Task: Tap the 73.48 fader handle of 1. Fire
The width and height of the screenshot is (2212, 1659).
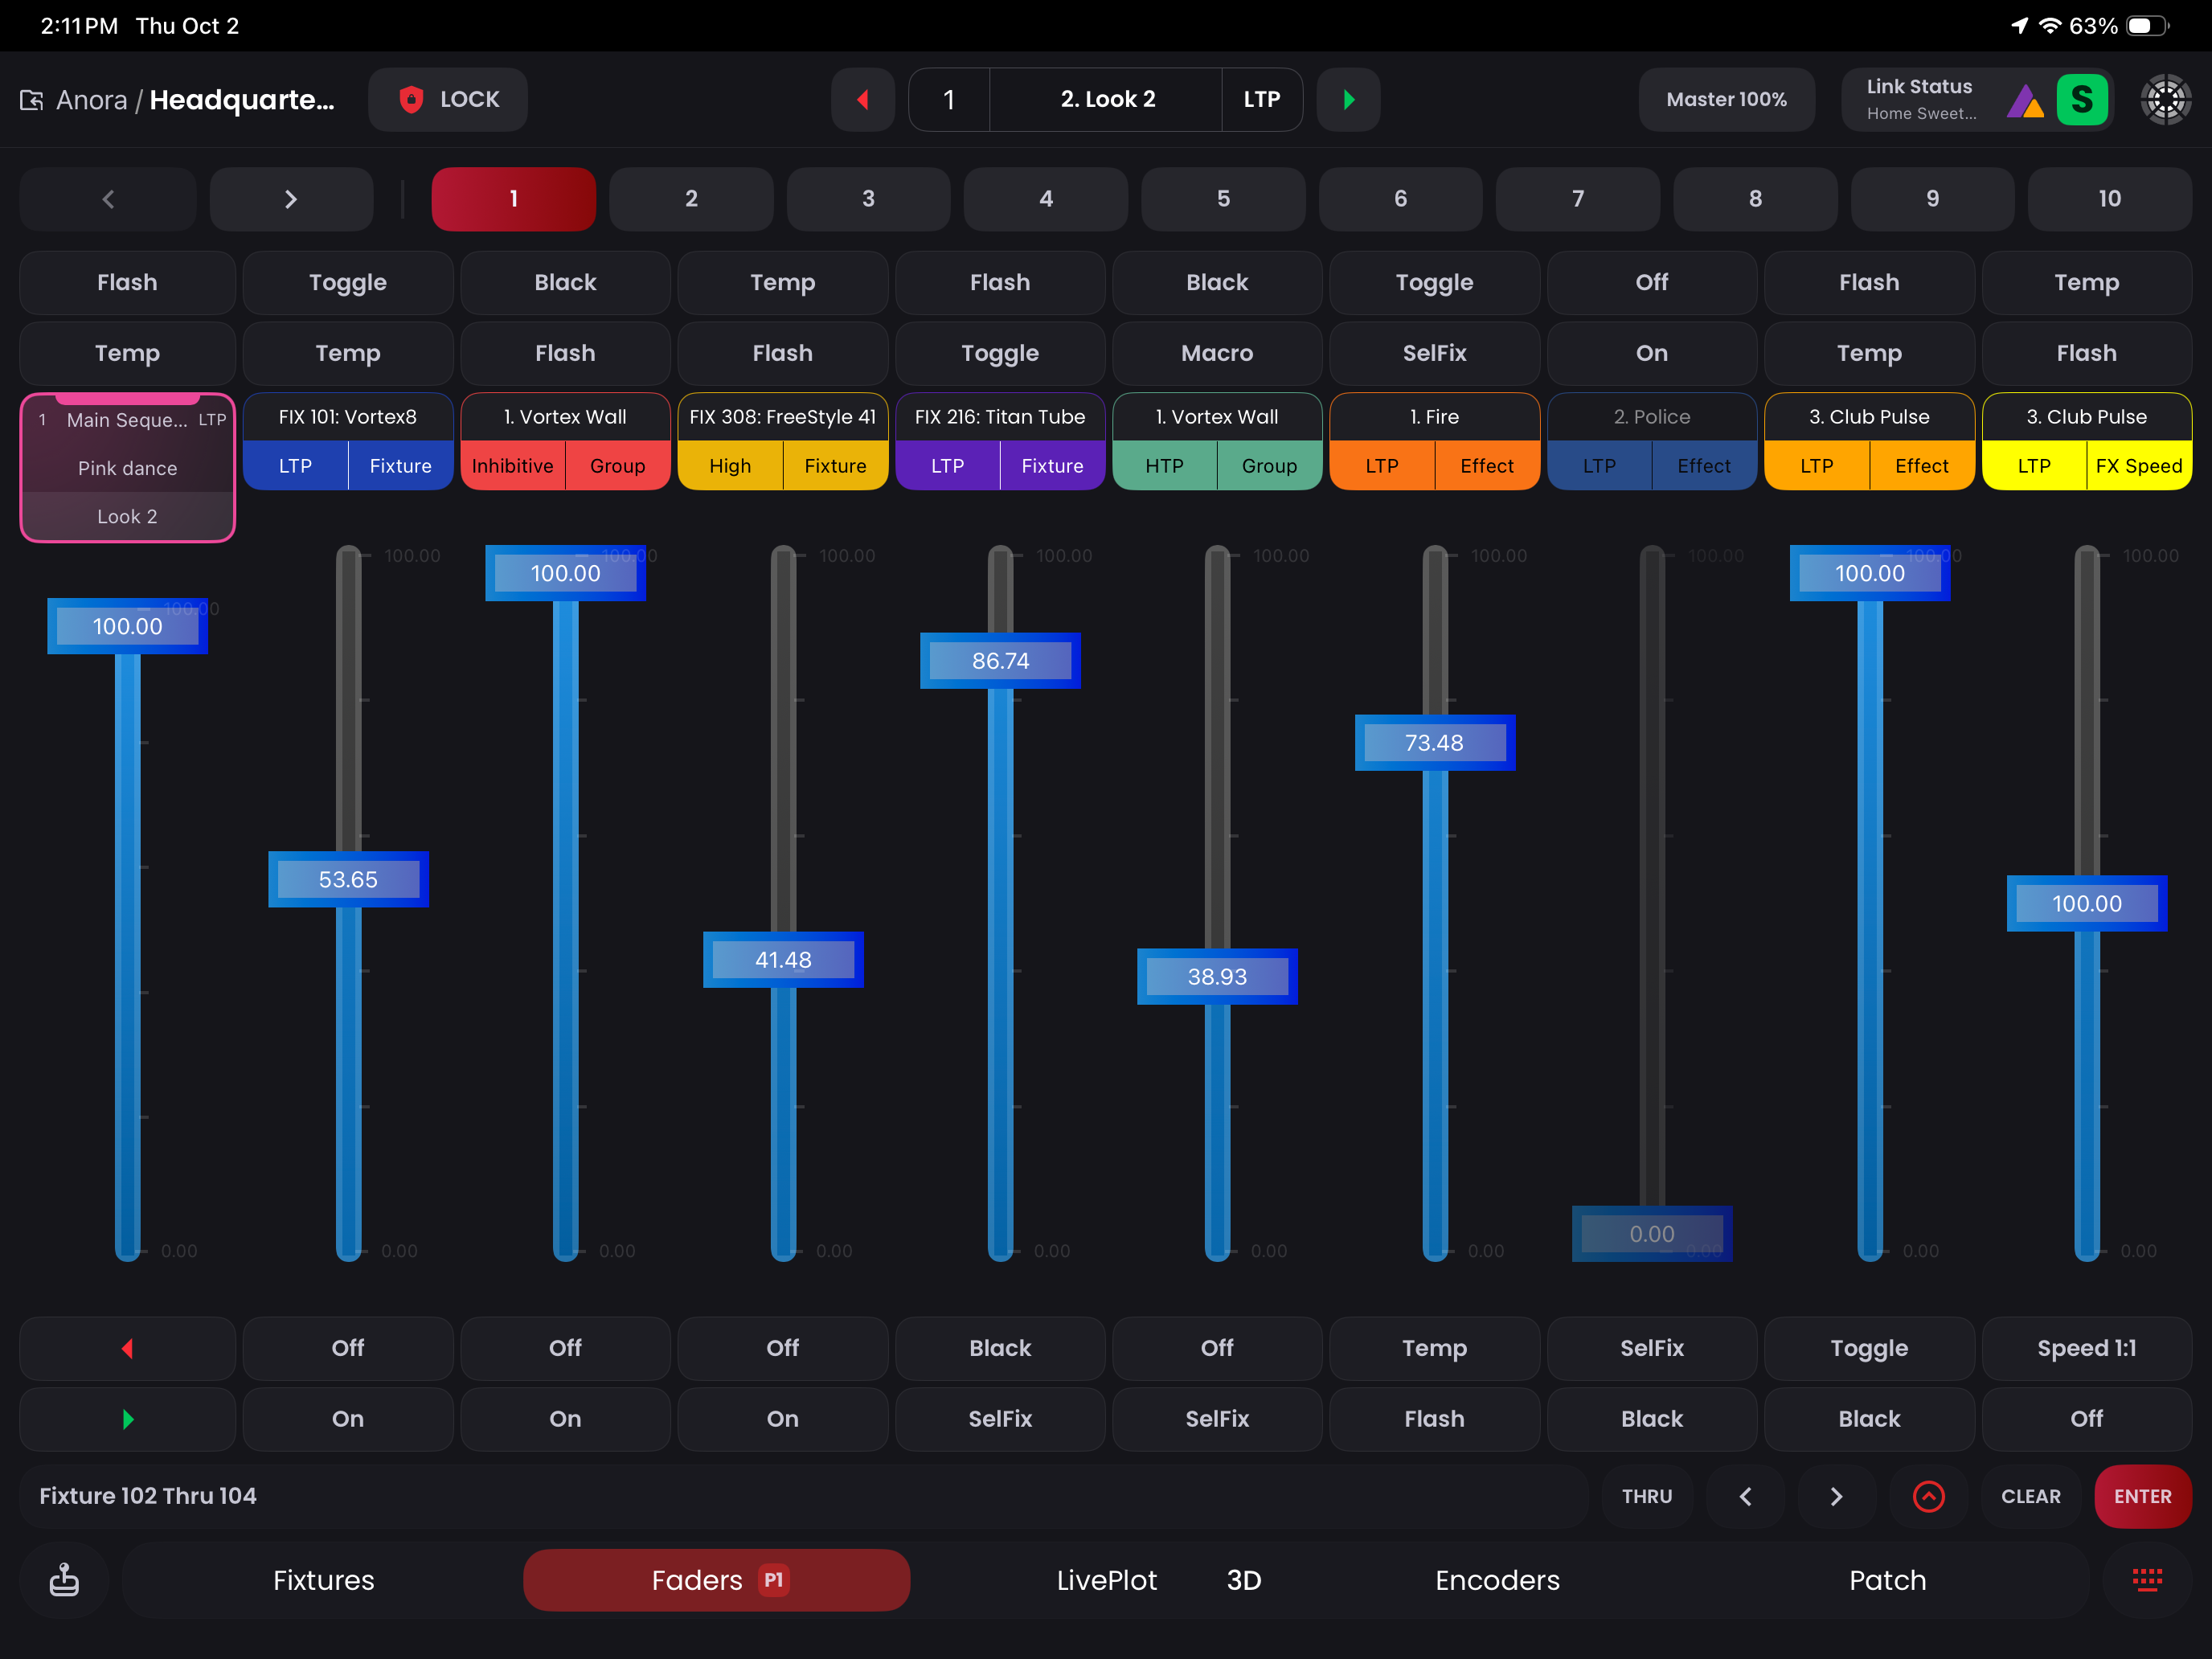Action: (x=1434, y=743)
